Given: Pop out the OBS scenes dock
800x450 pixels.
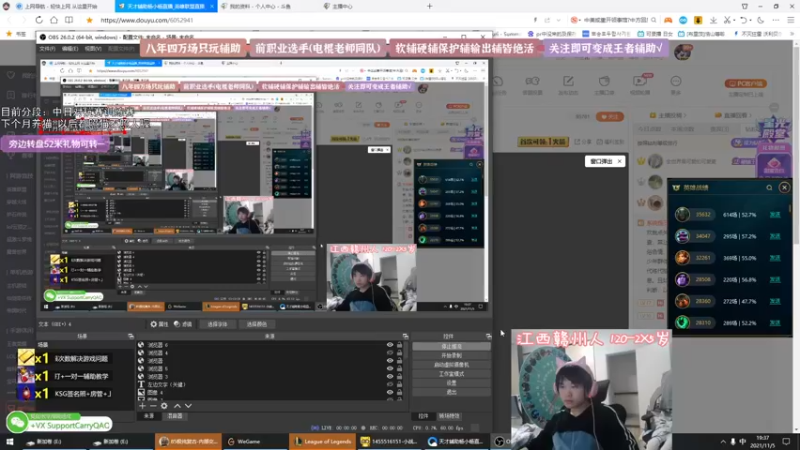Looking at the screenshot, I should (131, 336).
